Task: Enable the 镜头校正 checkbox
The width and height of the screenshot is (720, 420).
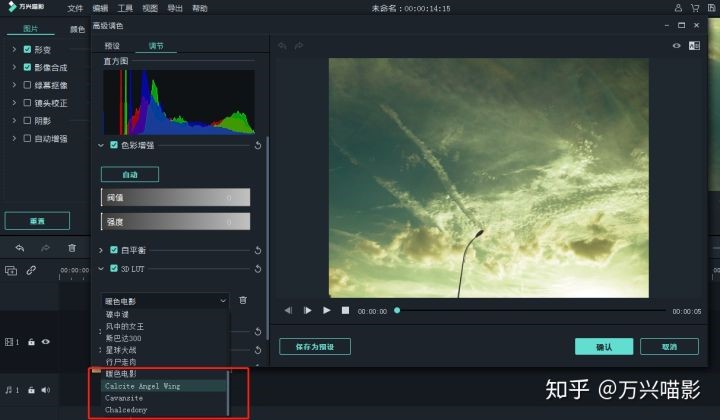Action: (27, 103)
